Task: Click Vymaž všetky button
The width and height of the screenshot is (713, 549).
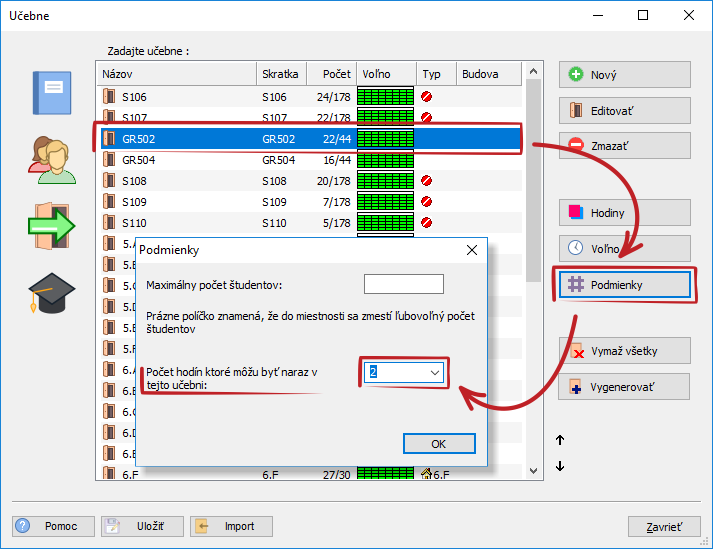Action: (x=624, y=351)
